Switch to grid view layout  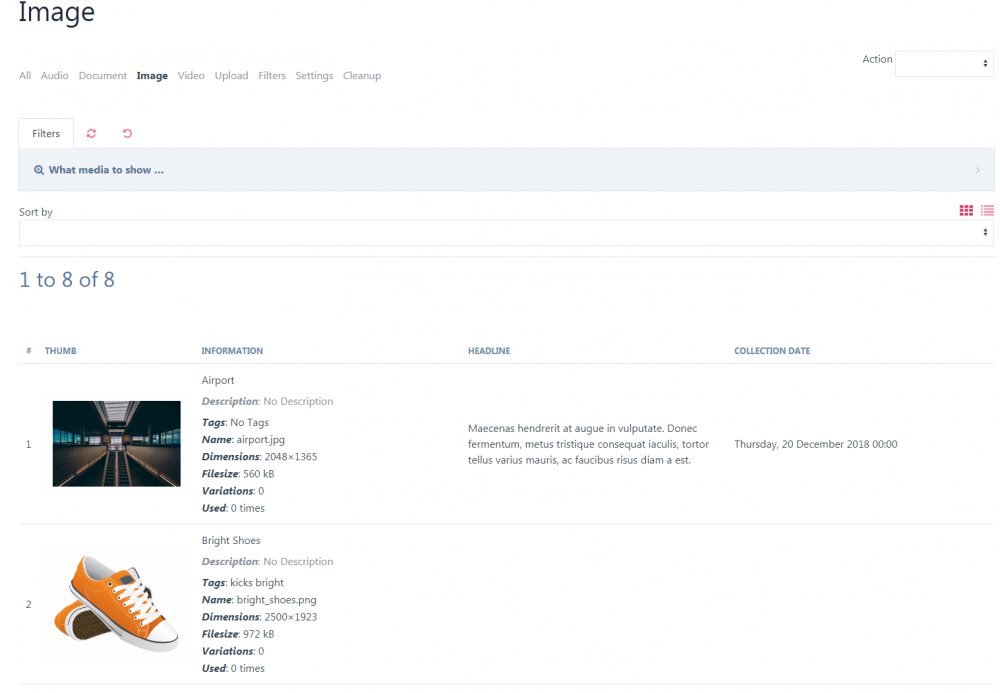click(x=966, y=210)
